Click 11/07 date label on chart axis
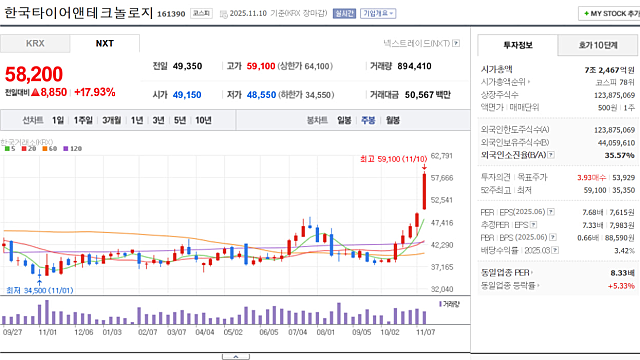 click(425, 332)
